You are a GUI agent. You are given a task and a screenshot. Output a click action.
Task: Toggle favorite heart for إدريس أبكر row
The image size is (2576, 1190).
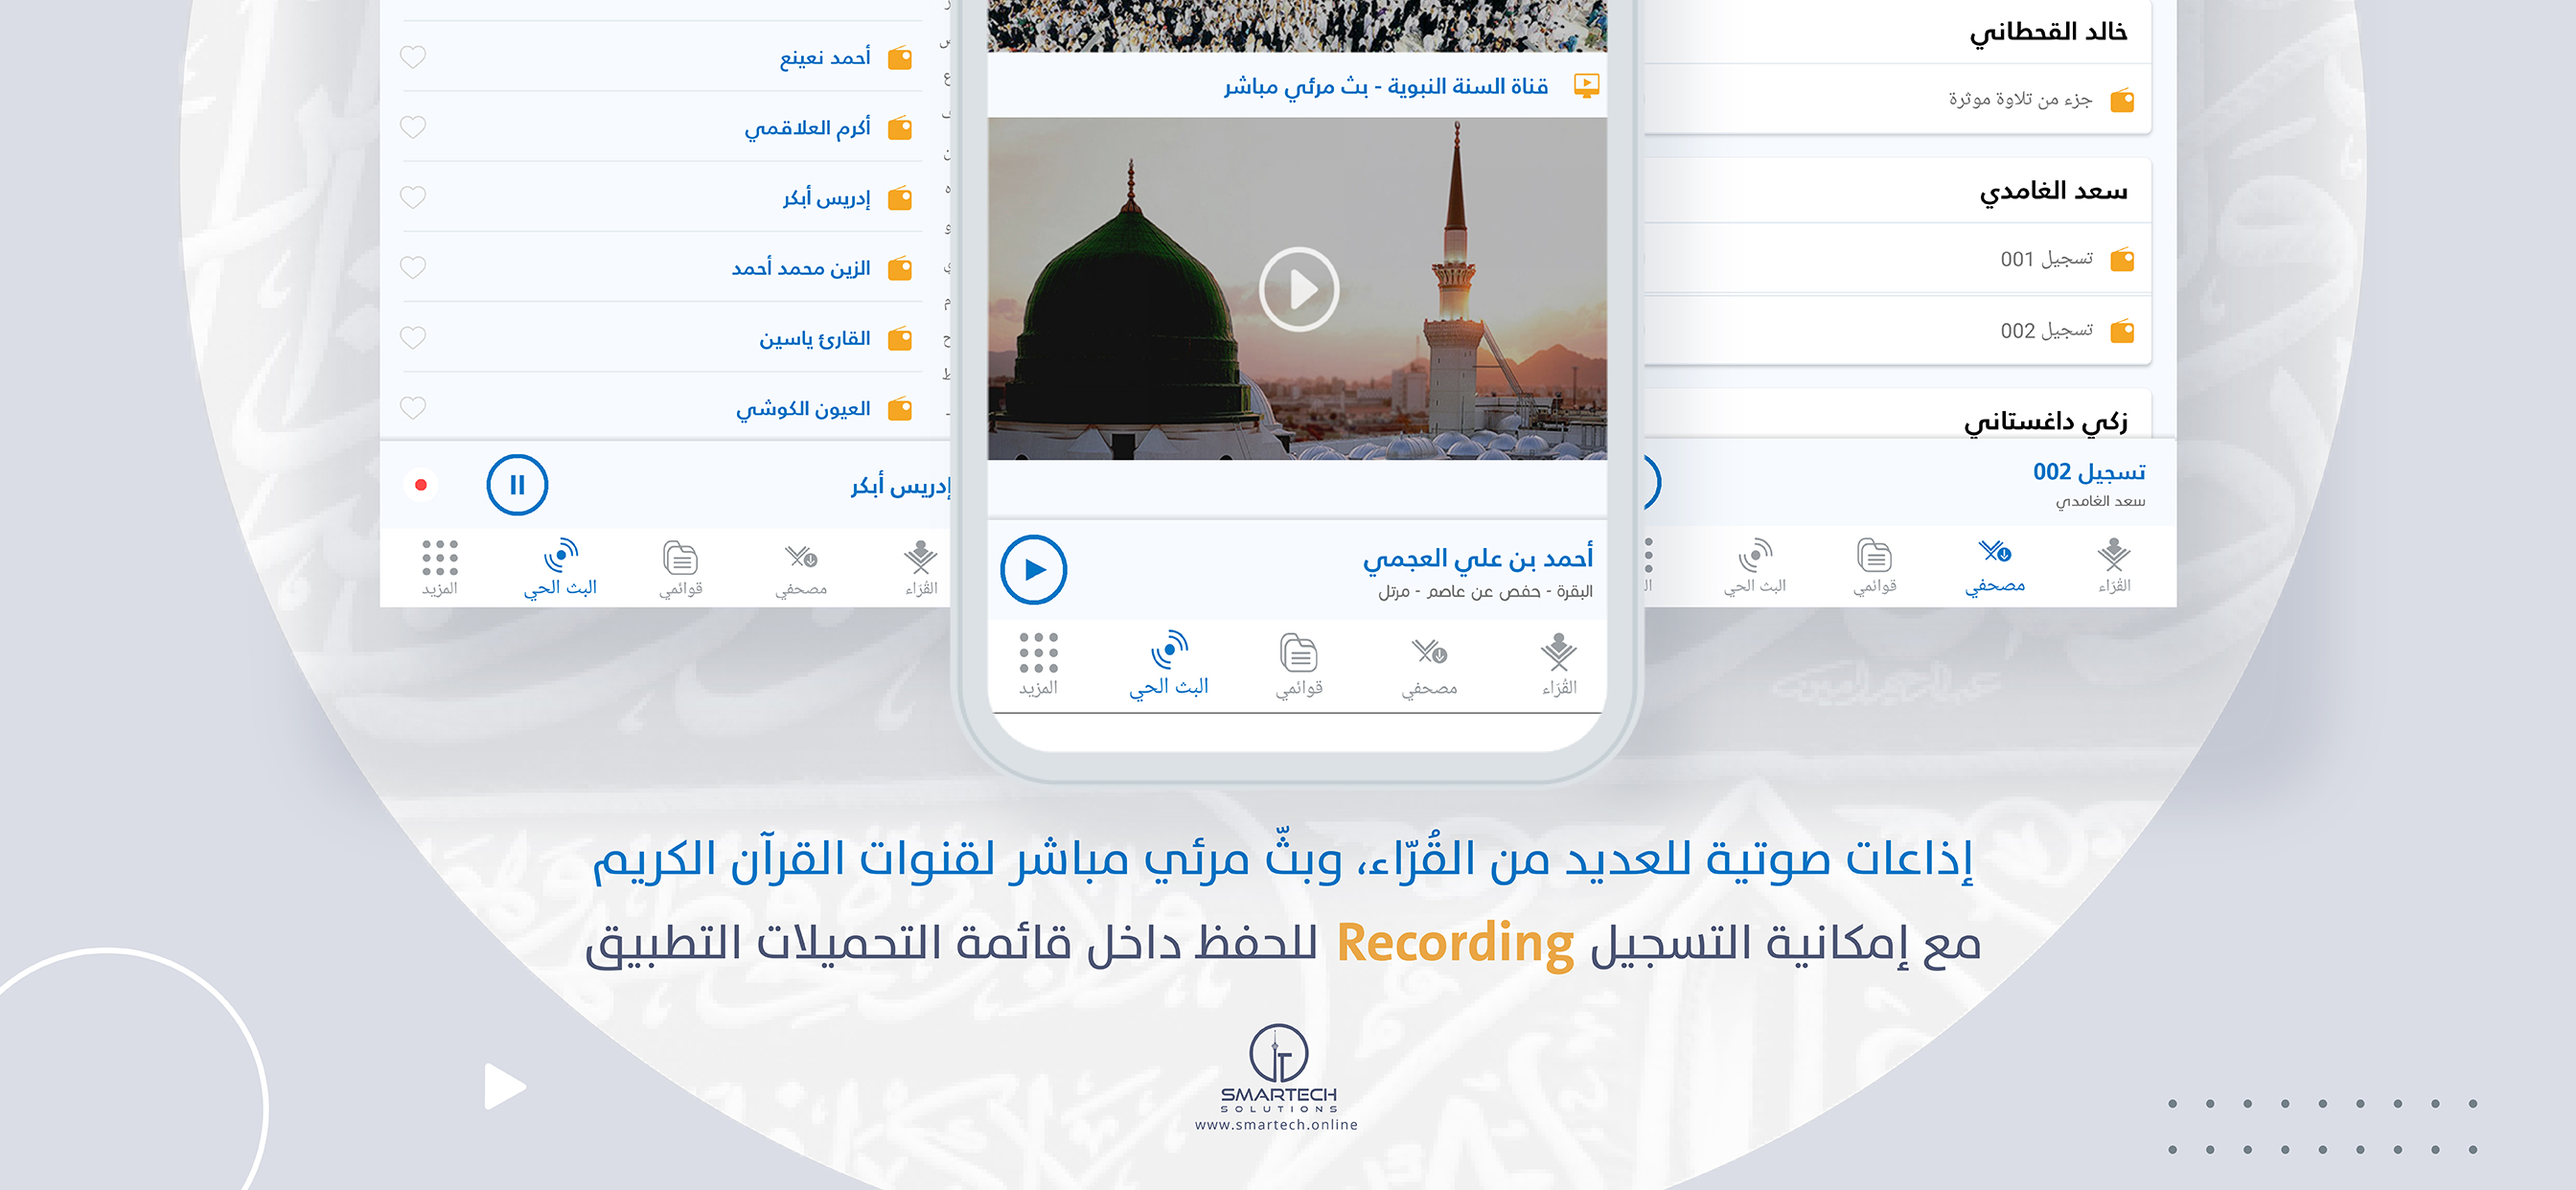(413, 197)
